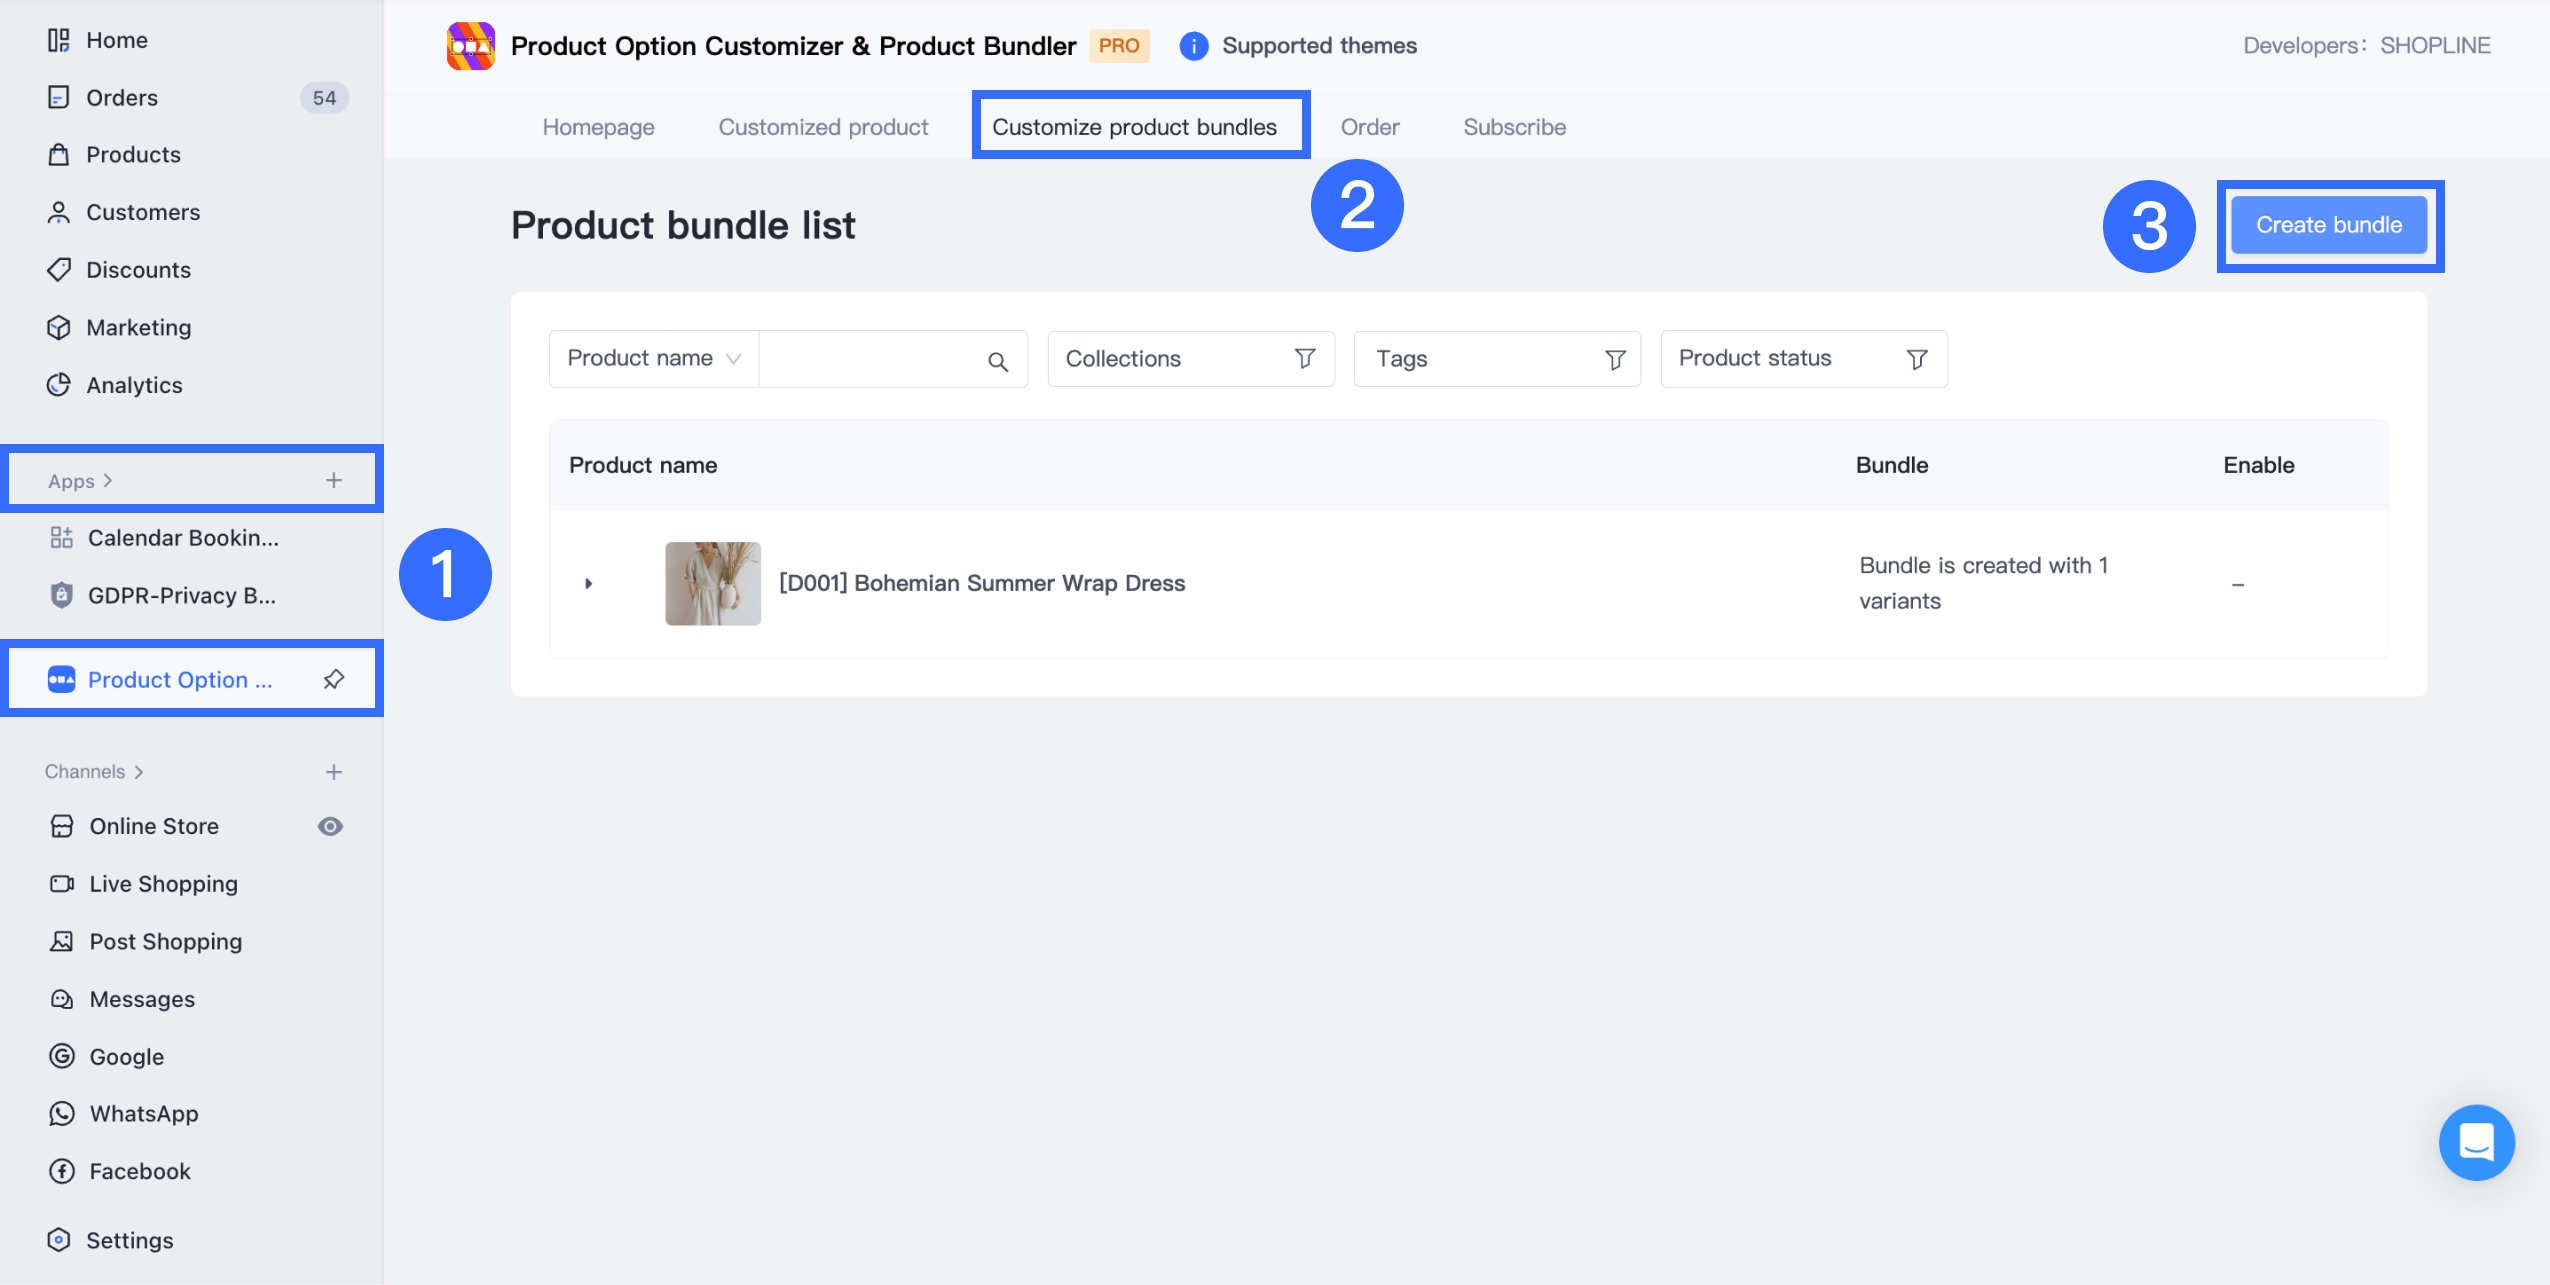Screen dimensions: 2550x1285
Task: Click the Supported themes info icon
Action: point(1194,46)
